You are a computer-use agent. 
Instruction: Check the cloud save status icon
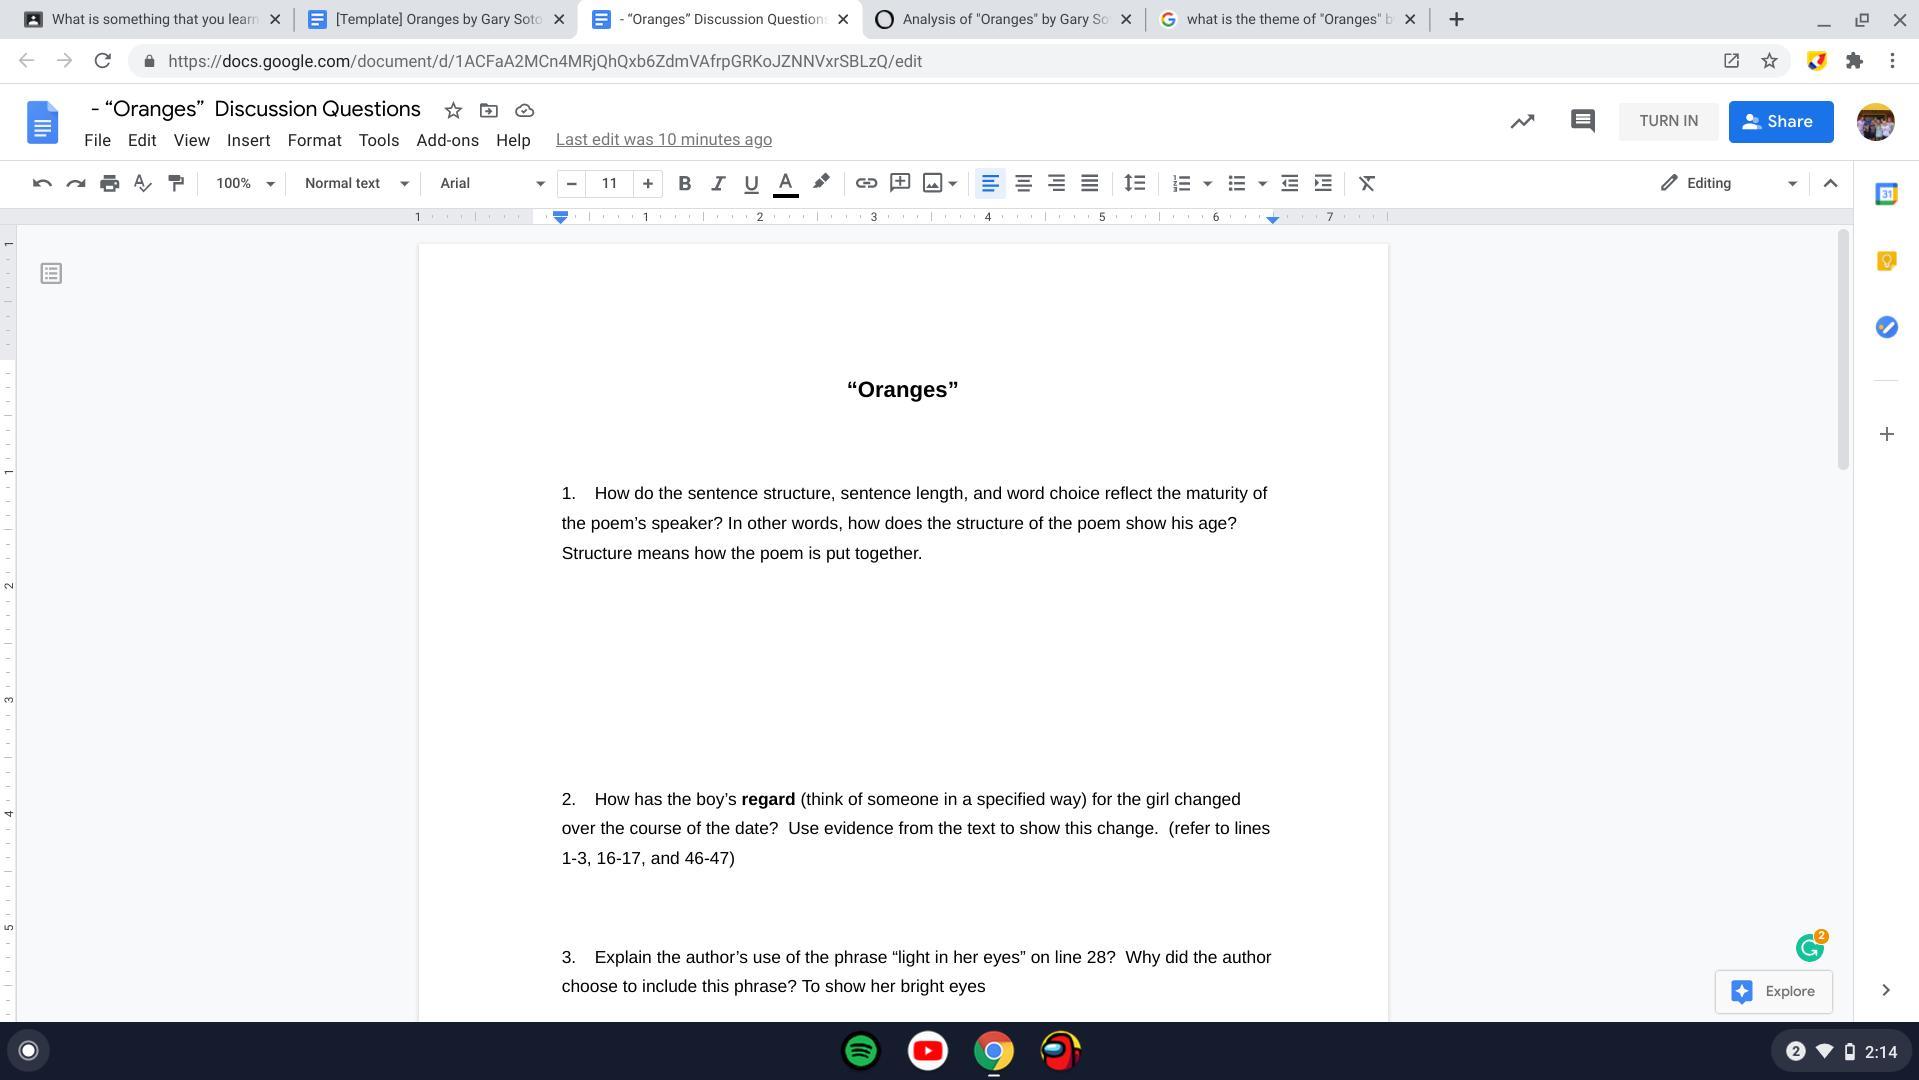click(524, 110)
